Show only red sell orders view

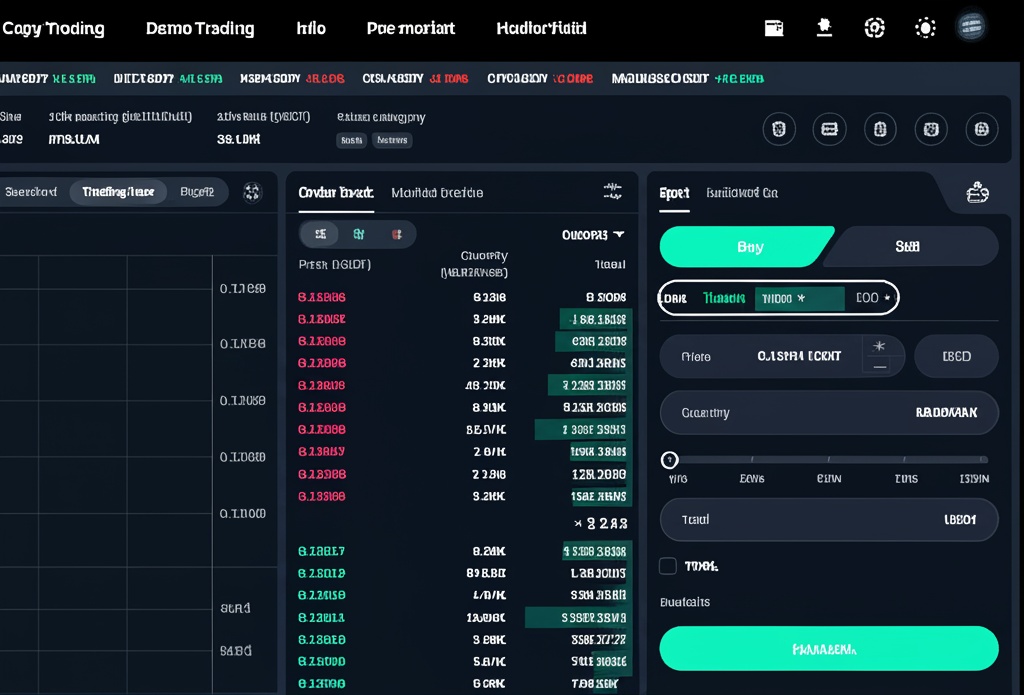point(396,234)
